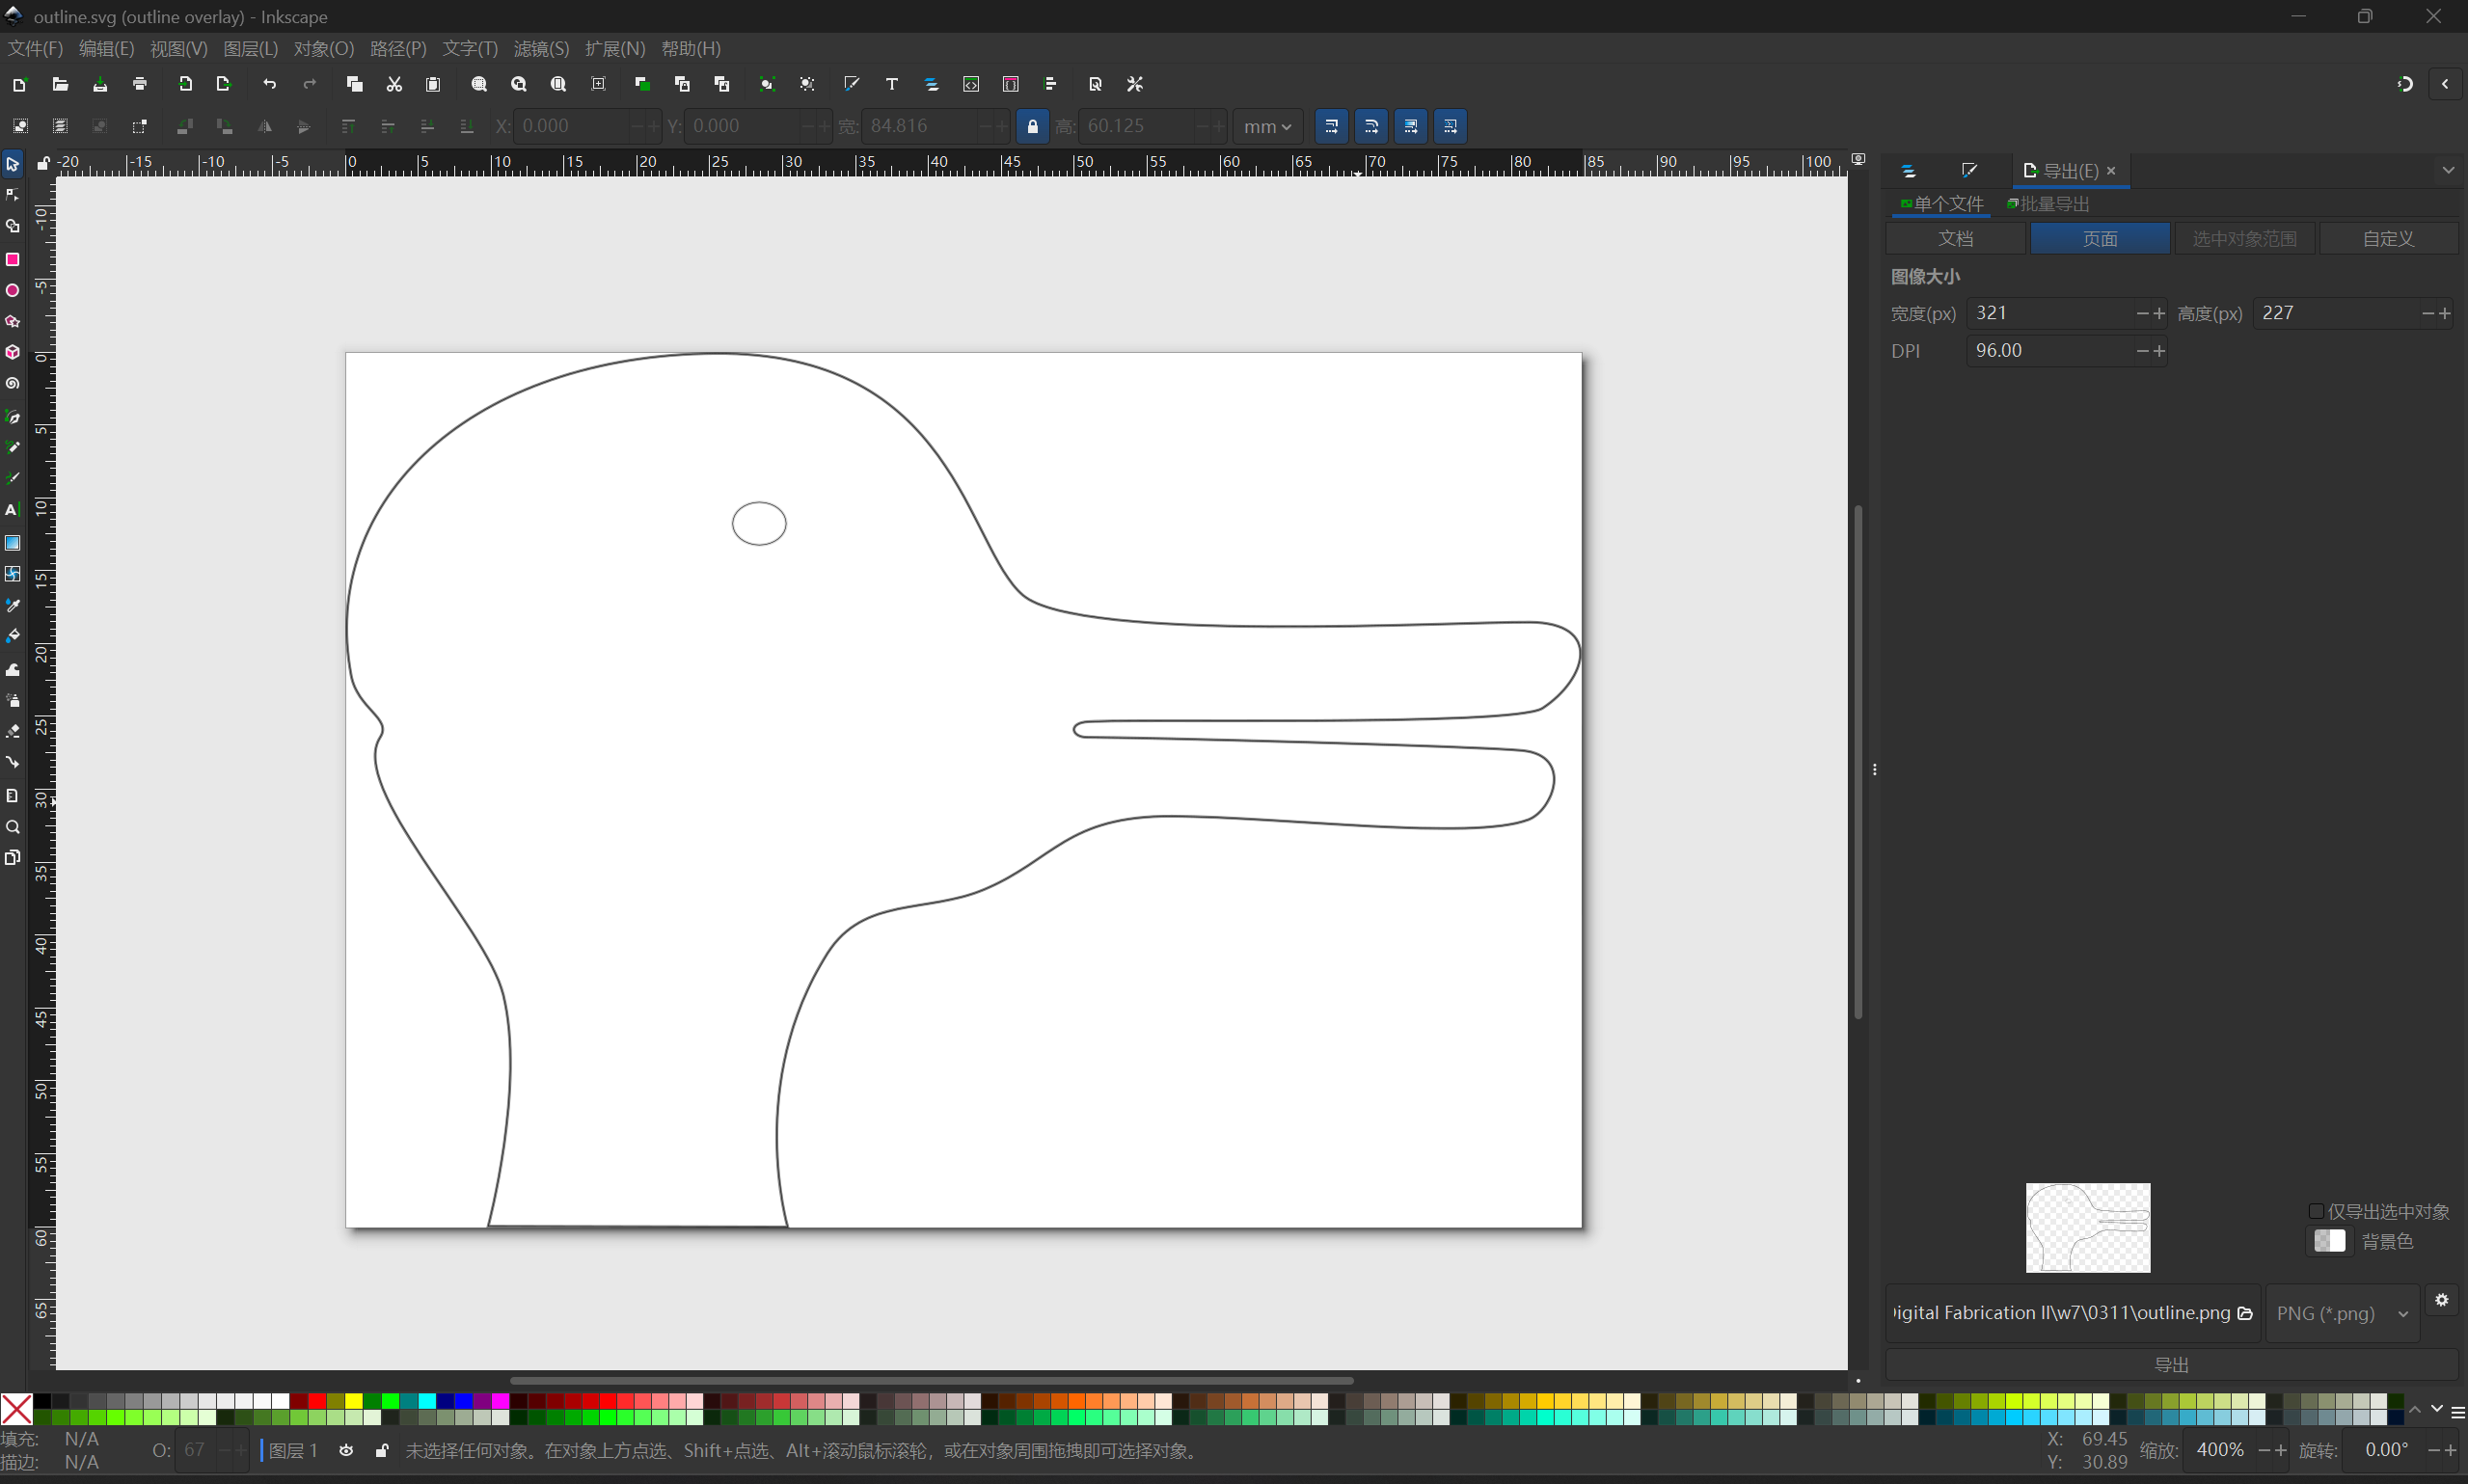Select the Selector arrow tool
2468x1484 pixels.
[x=13, y=164]
